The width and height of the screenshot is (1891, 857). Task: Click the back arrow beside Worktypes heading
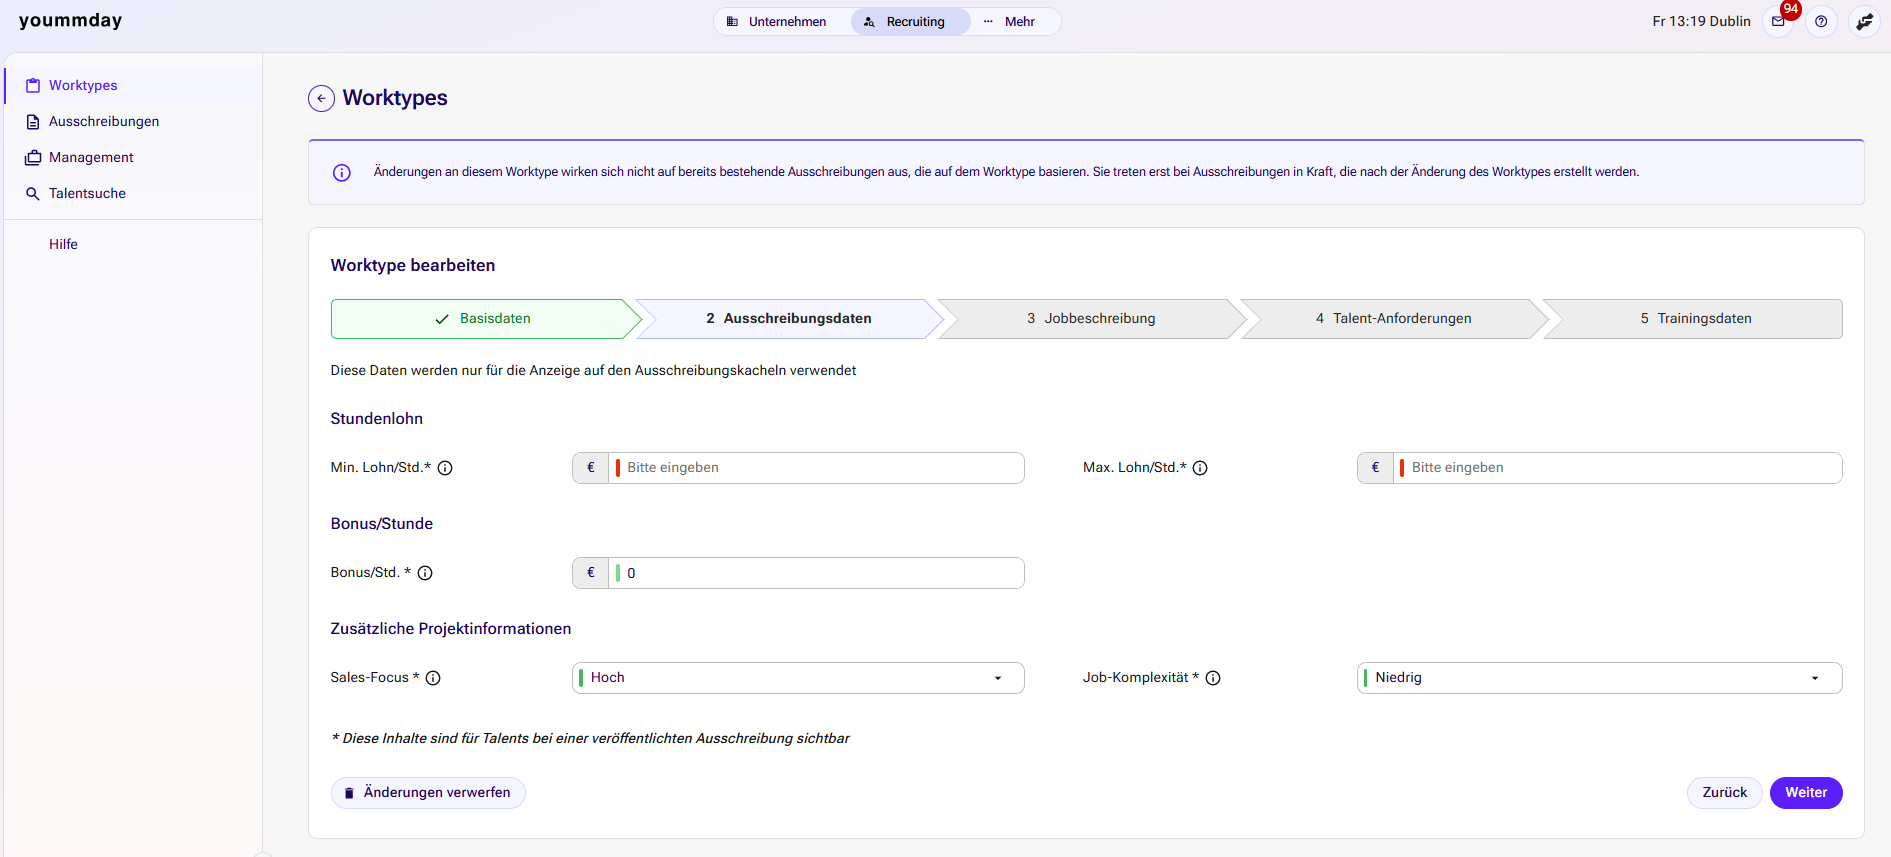(321, 98)
